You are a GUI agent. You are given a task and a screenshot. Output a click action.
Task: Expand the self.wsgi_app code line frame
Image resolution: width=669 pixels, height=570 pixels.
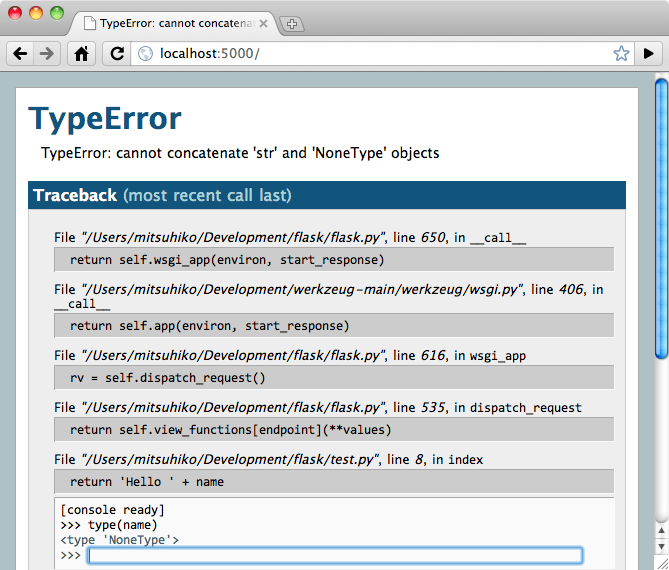[334, 260]
